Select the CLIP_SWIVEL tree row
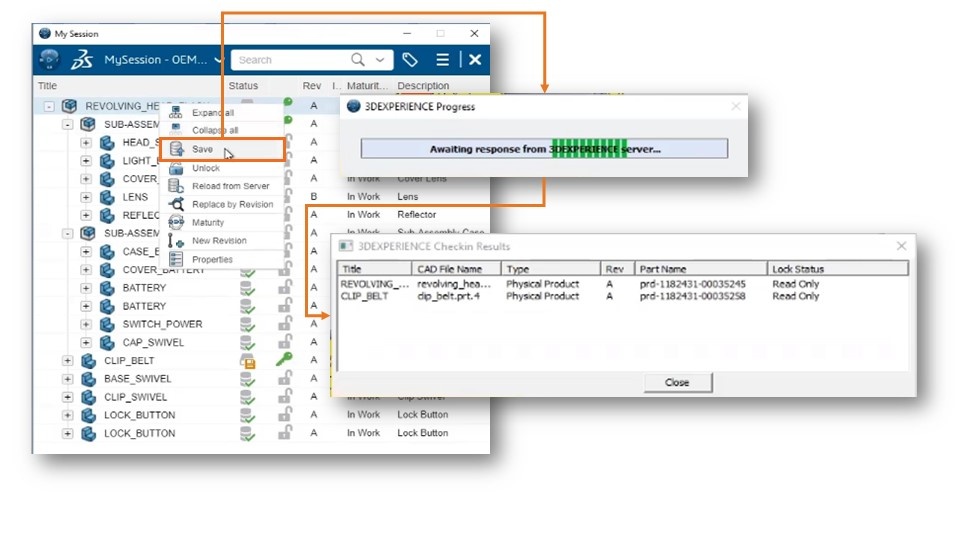The width and height of the screenshot is (960, 540). point(261,397)
